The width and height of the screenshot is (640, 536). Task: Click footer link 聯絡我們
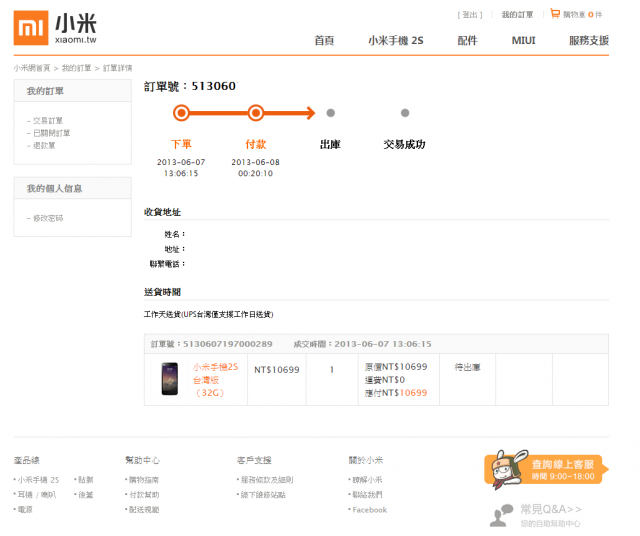[367, 495]
